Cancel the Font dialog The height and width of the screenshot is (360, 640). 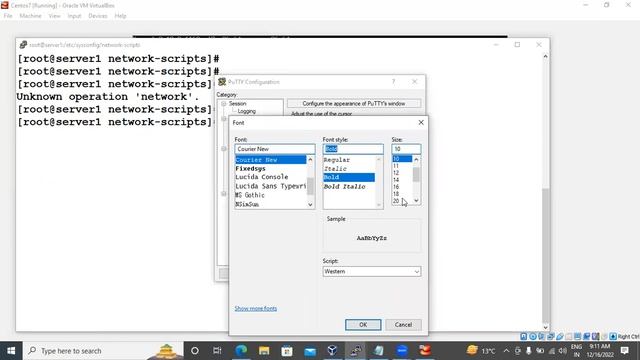[403, 324]
